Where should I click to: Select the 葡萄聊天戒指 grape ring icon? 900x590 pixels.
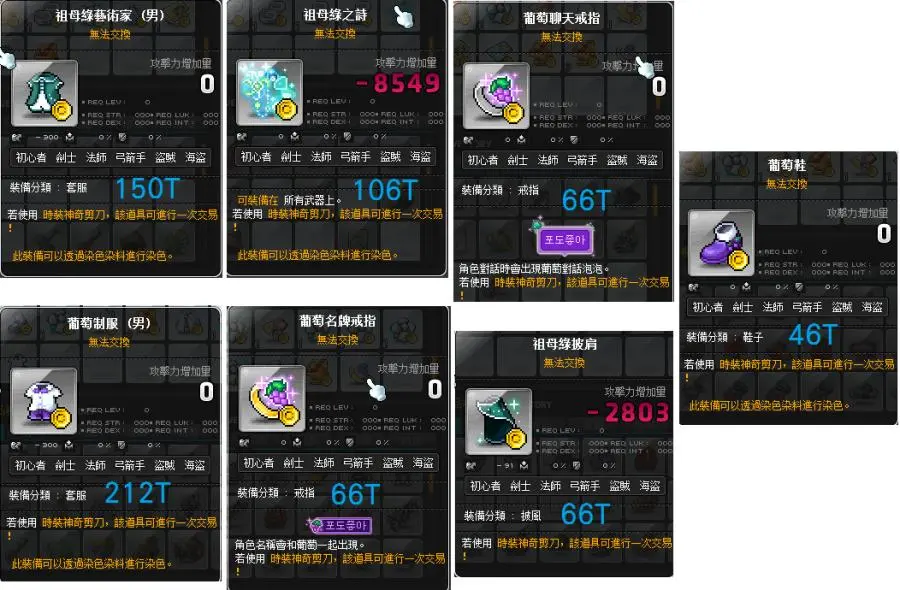click(496, 95)
